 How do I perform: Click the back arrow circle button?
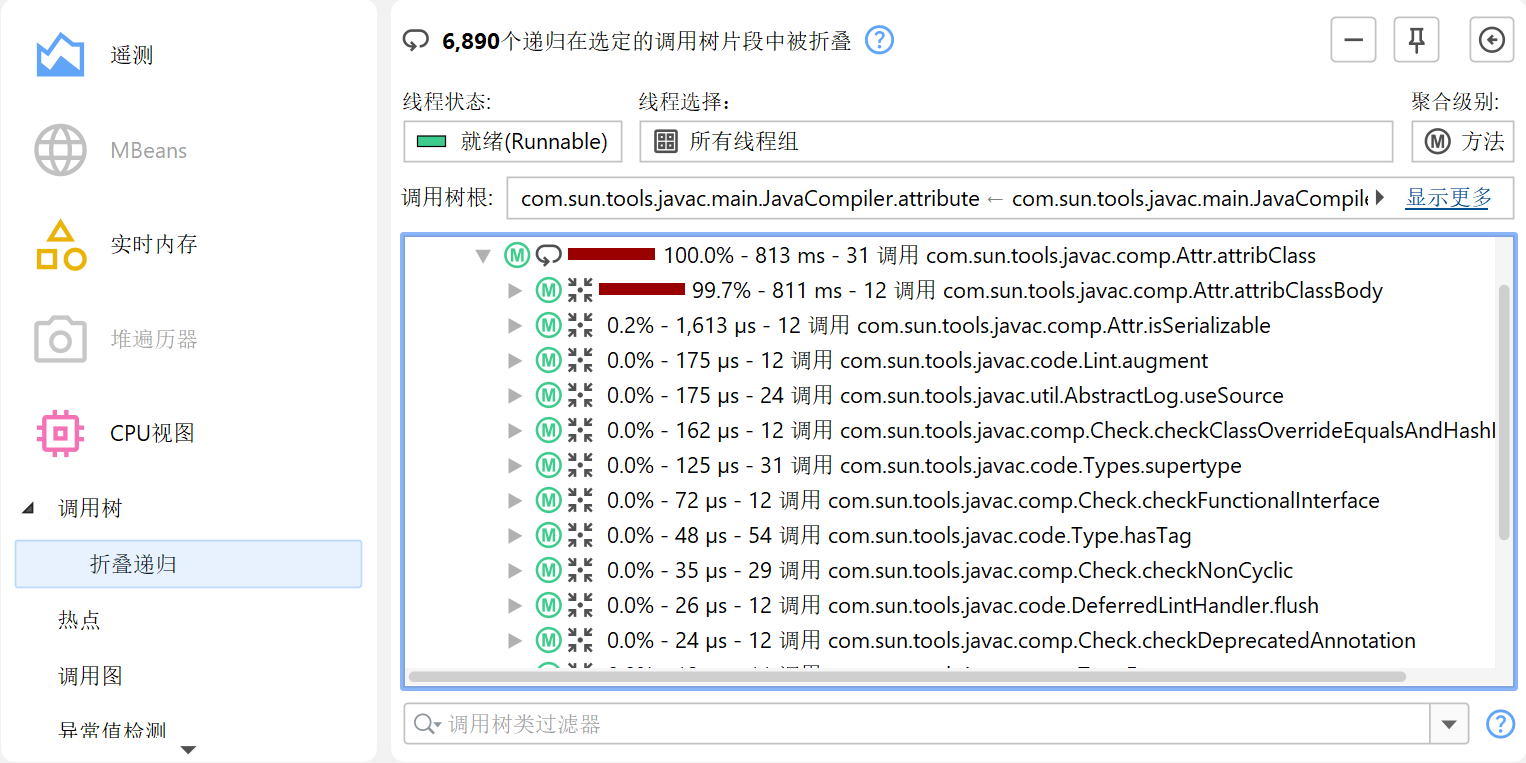pos(1491,40)
